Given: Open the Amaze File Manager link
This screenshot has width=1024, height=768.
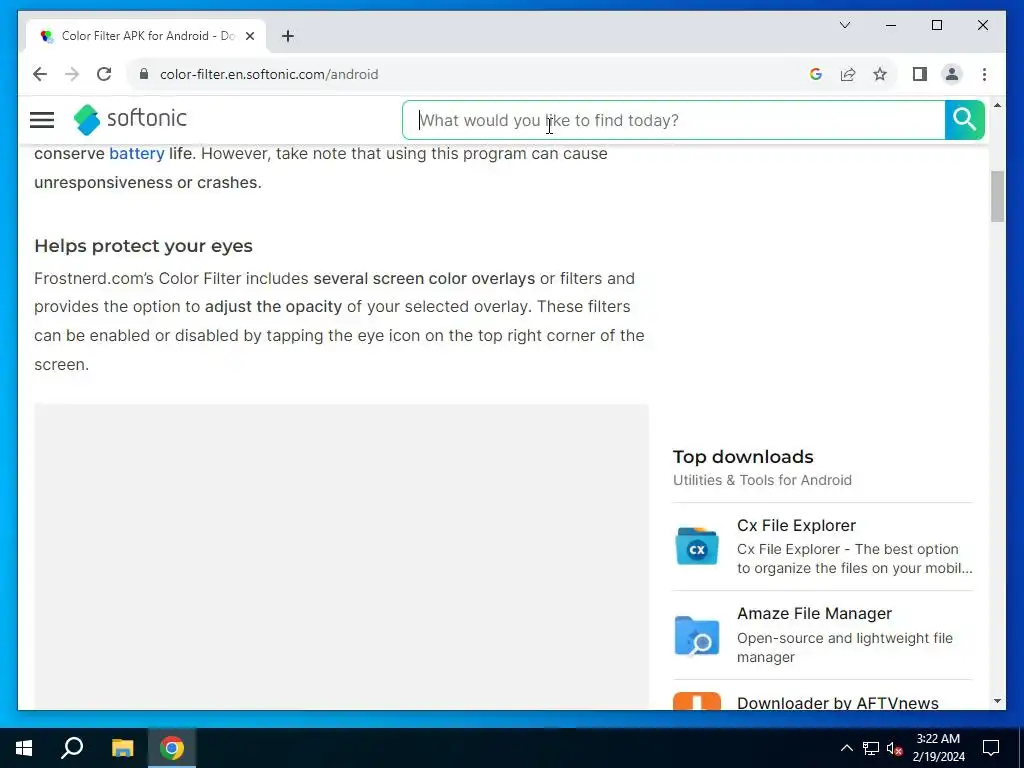Looking at the screenshot, I should pyautogui.click(x=814, y=614).
